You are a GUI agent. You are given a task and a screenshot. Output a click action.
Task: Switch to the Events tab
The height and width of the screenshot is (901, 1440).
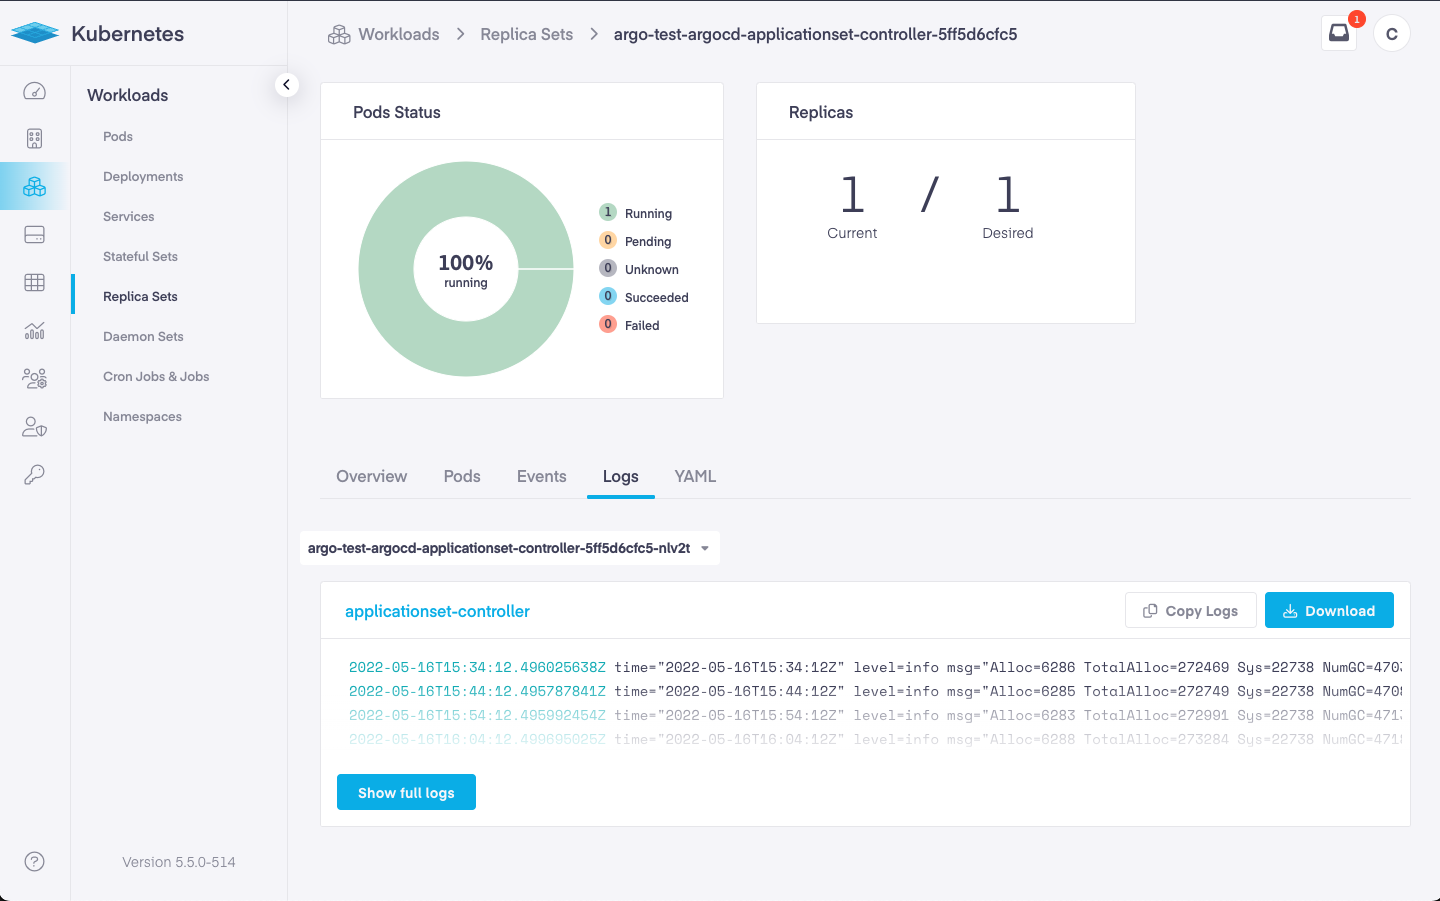coord(541,477)
